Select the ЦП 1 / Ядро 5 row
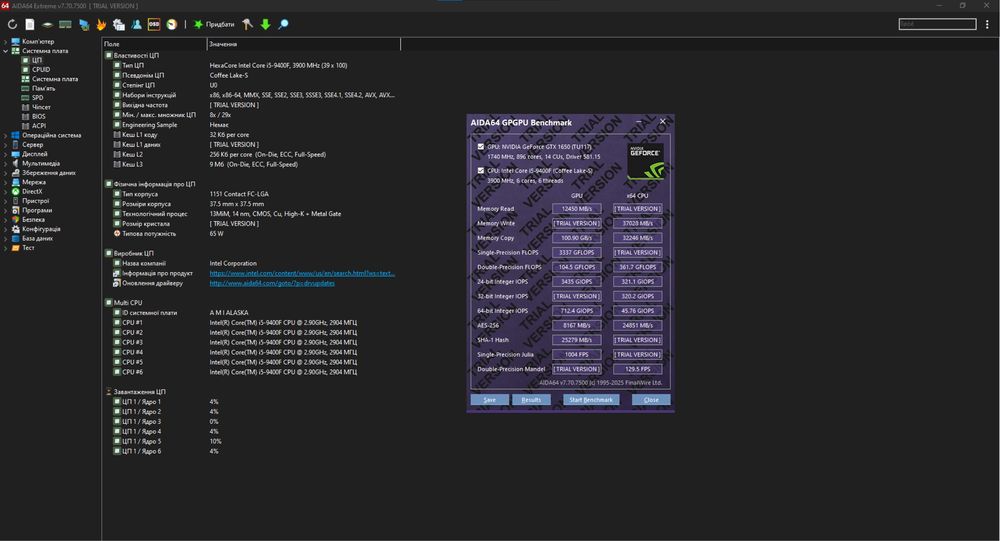The width and height of the screenshot is (1000, 541). point(251,441)
